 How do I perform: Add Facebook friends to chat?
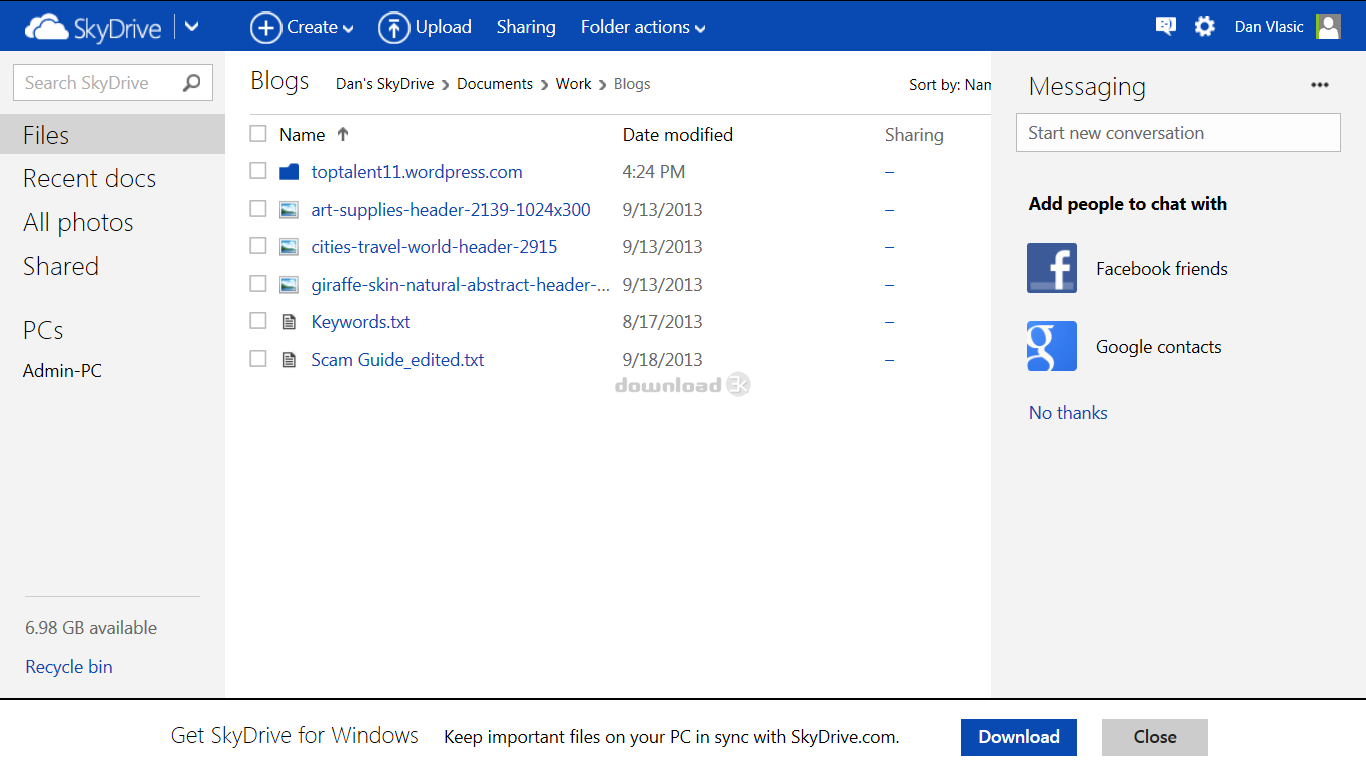(x=1162, y=269)
